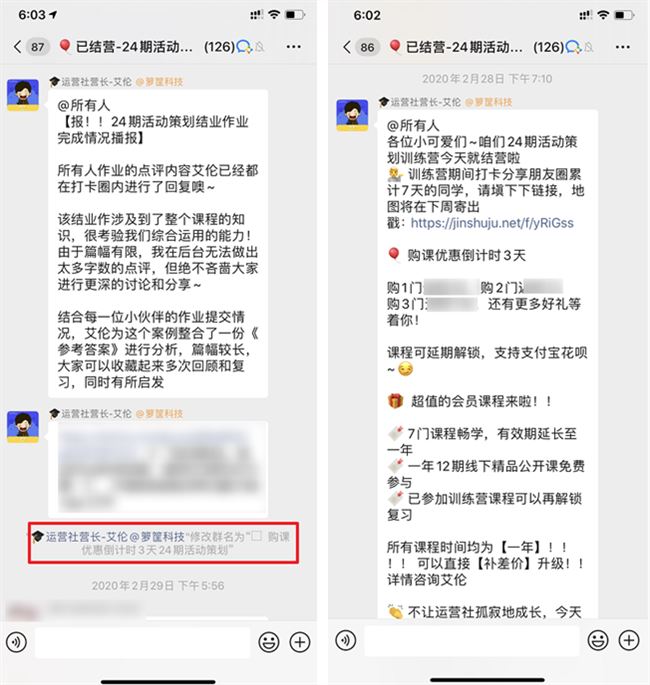Tap the message text field in left chat
The image size is (650, 685).
point(142,643)
